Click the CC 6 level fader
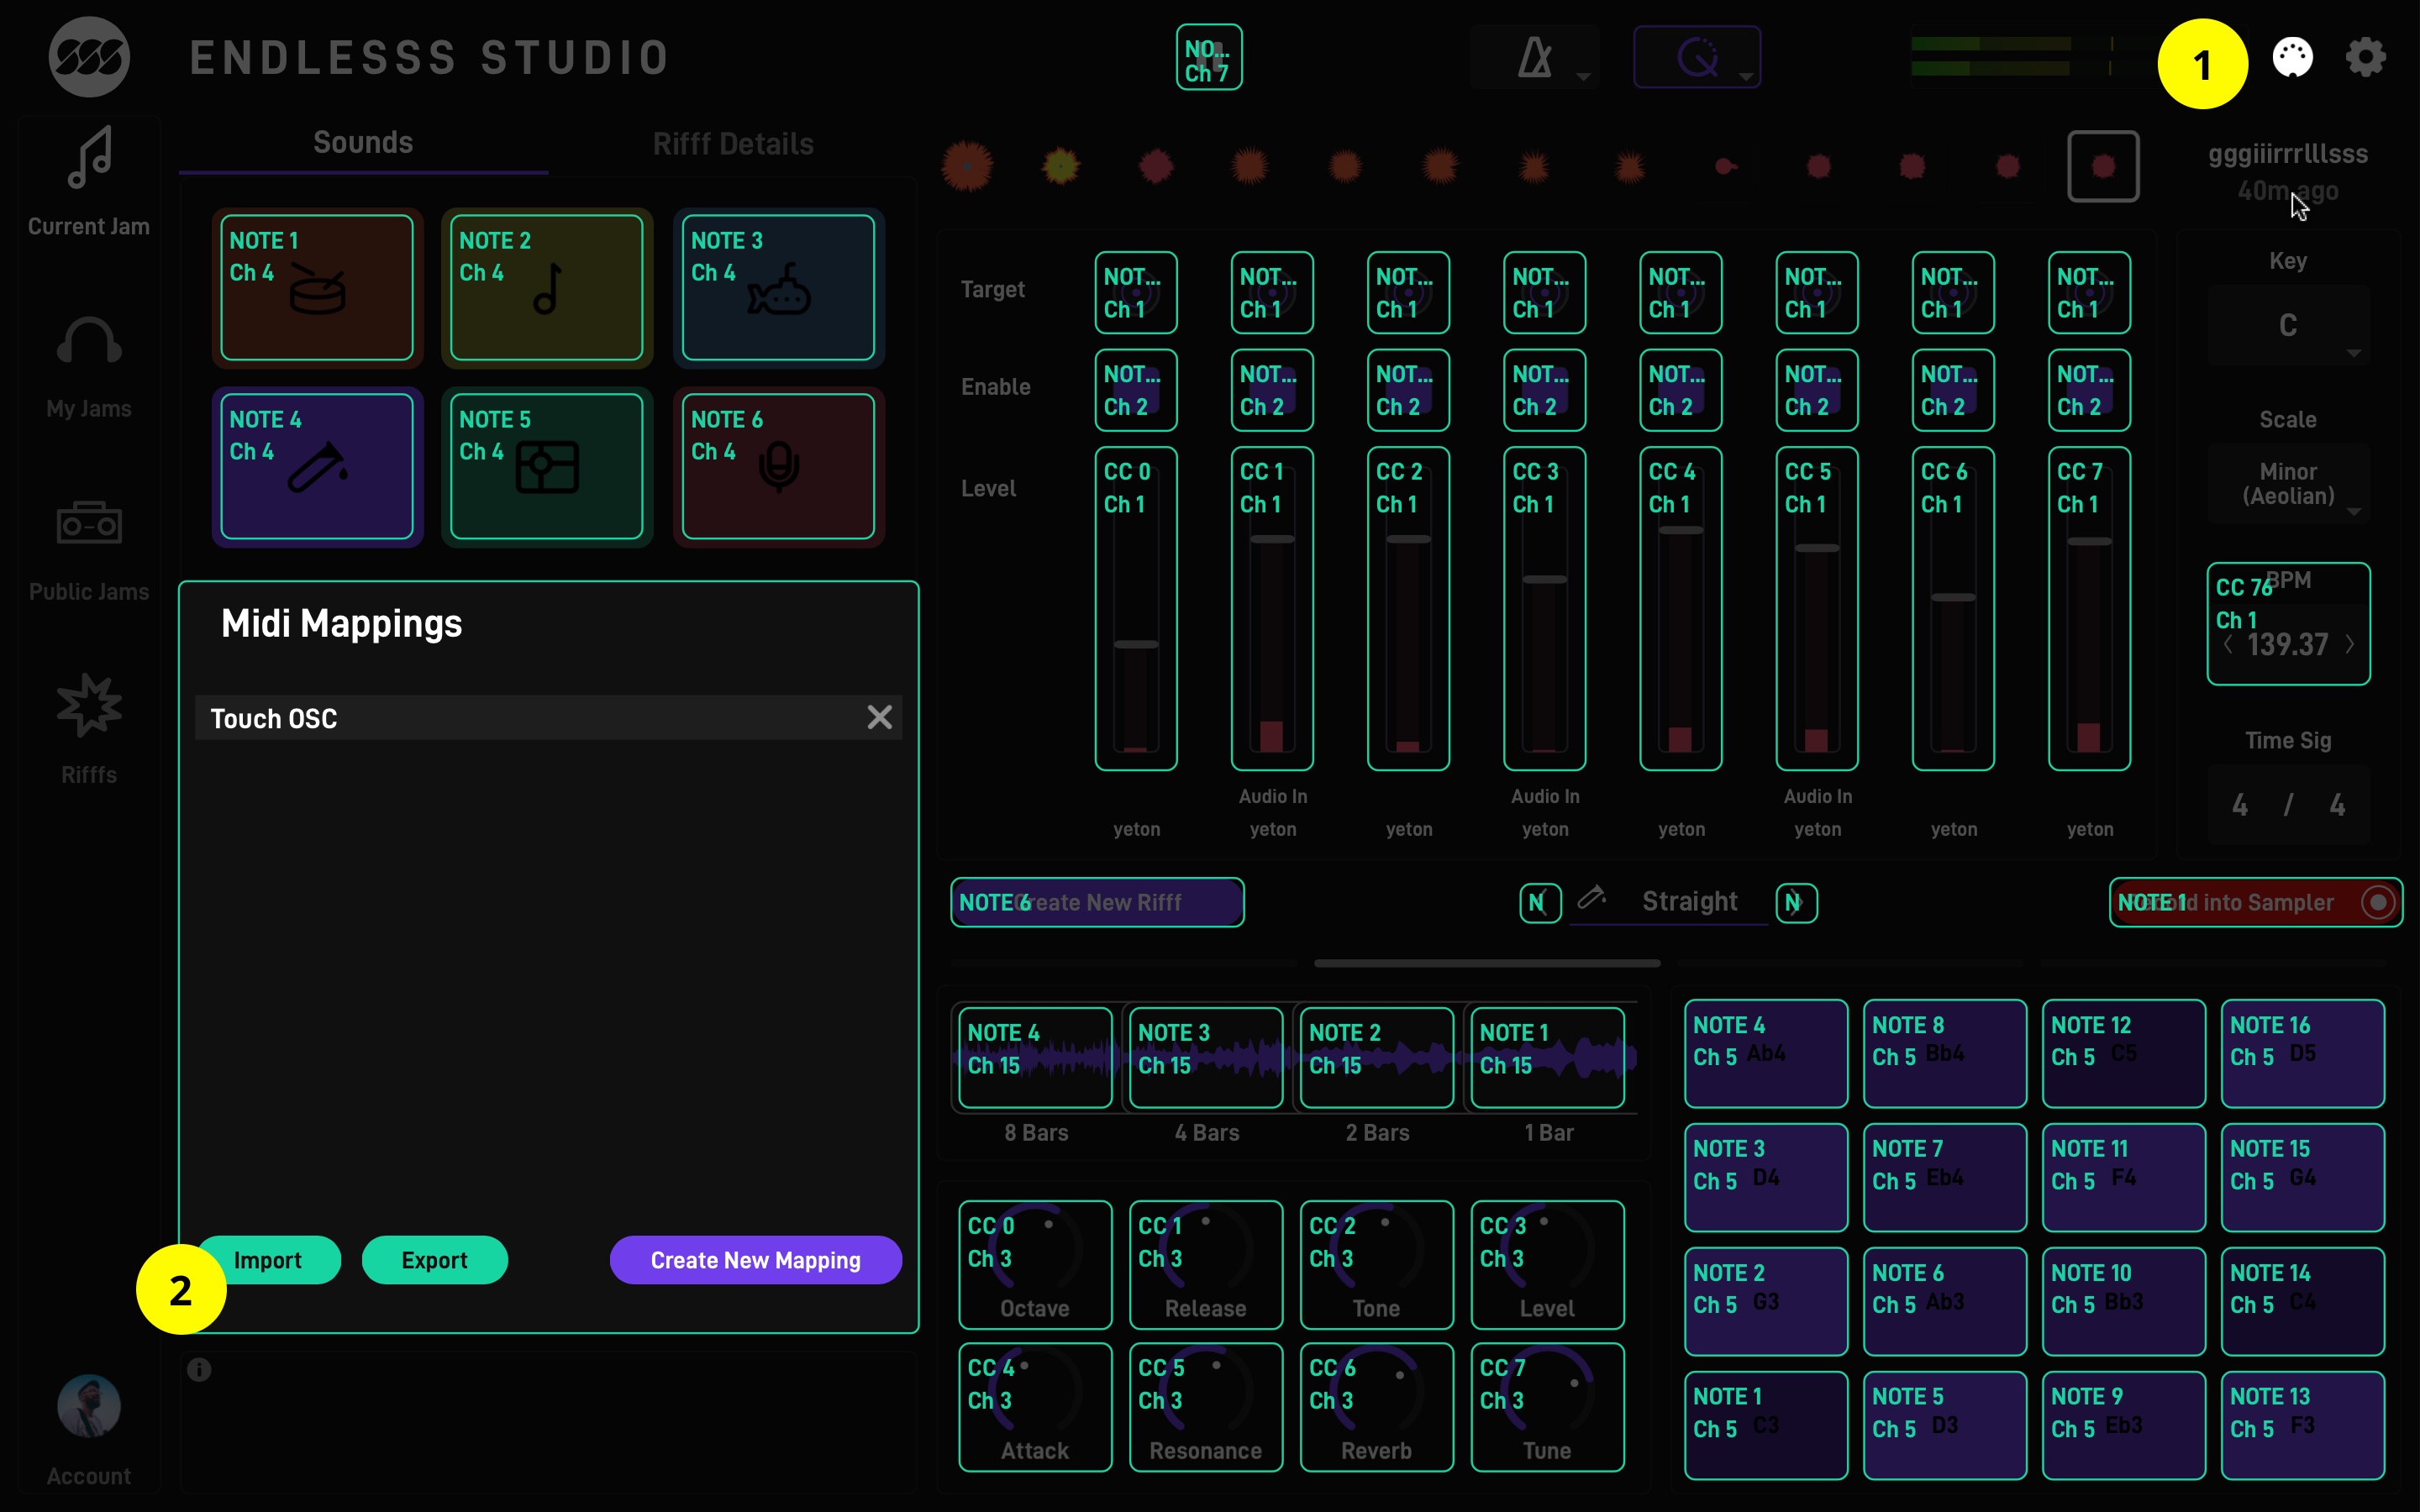The height and width of the screenshot is (1512, 2420). click(x=1953, y=608)
